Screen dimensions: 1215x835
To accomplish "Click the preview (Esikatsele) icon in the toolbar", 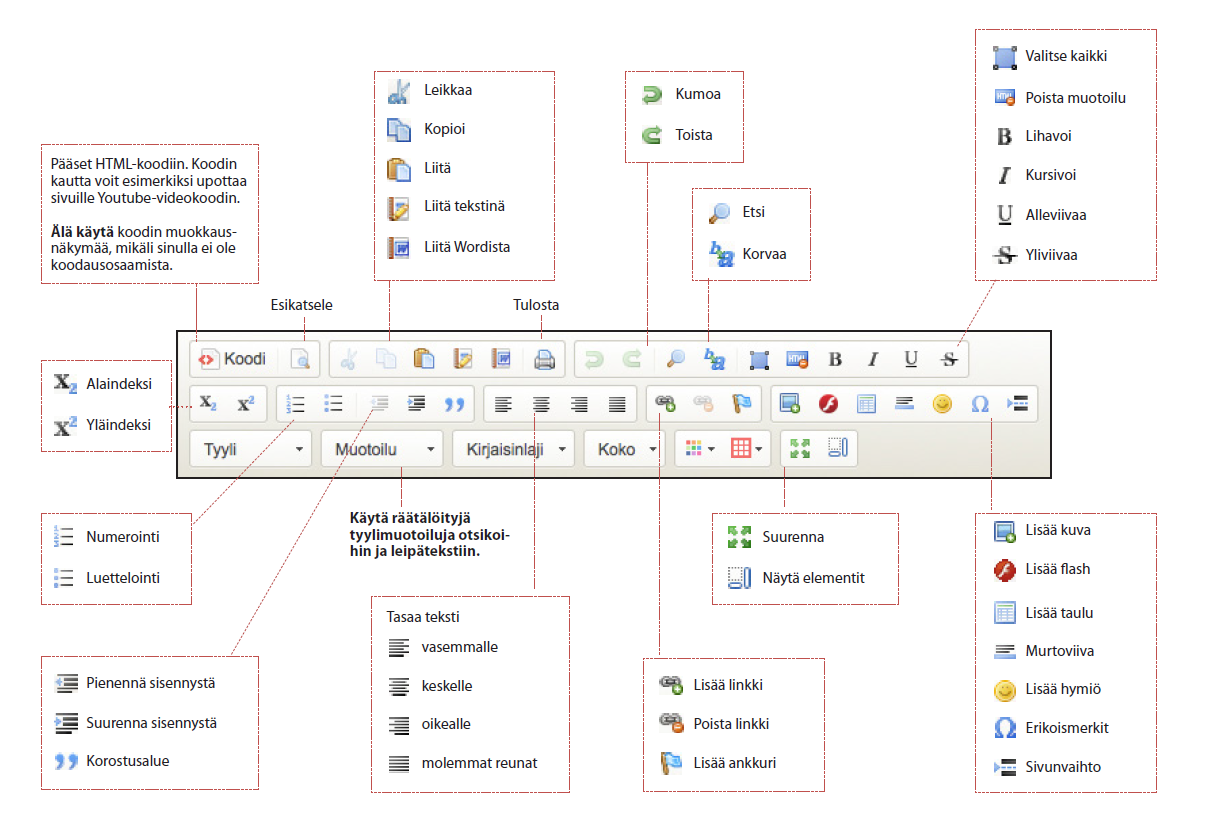I will (x=299, y=359).
